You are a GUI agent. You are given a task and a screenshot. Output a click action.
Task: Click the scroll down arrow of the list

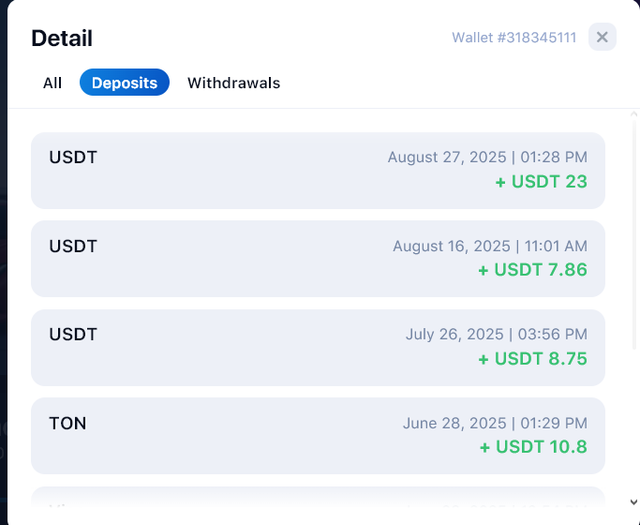pyautogui.click(x=633, y=502)
